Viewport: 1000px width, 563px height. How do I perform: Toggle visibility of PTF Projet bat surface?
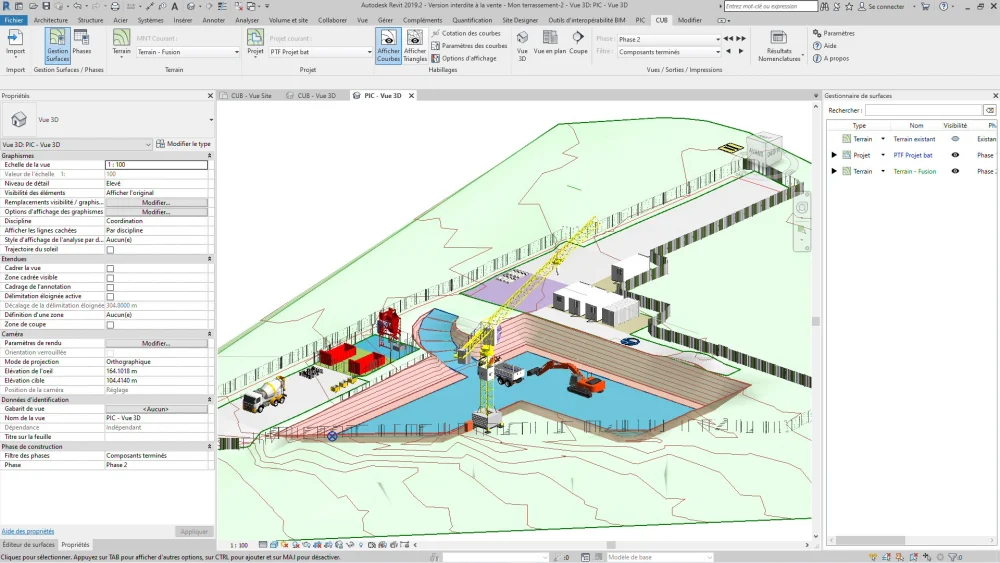pyautogui.click(x=955, y=155)
